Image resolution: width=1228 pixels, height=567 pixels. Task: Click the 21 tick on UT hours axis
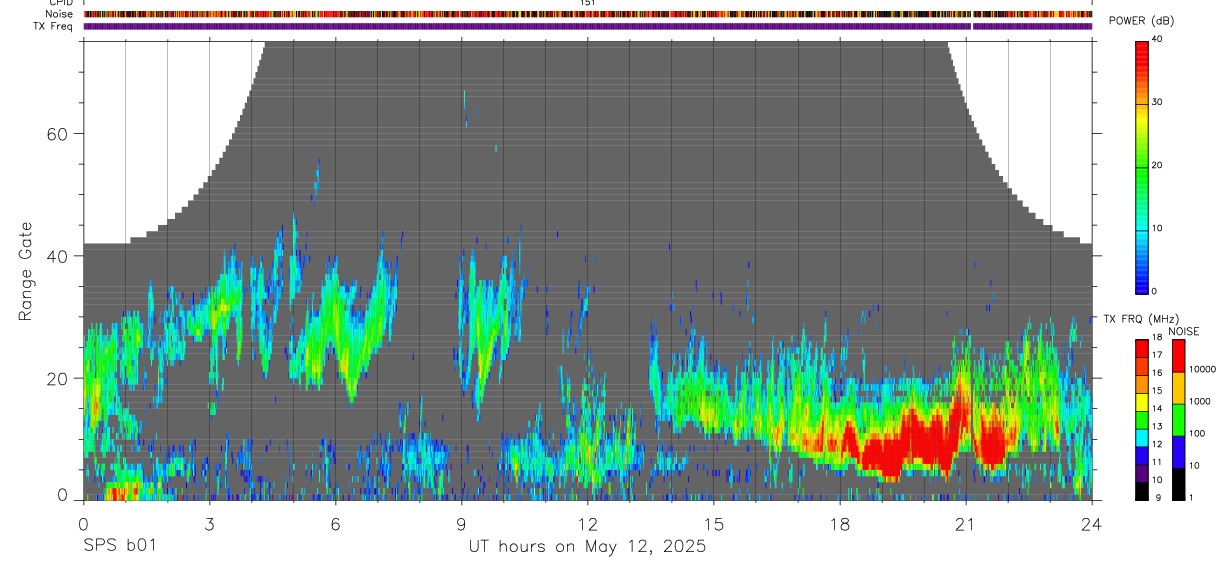pos(966,524)
